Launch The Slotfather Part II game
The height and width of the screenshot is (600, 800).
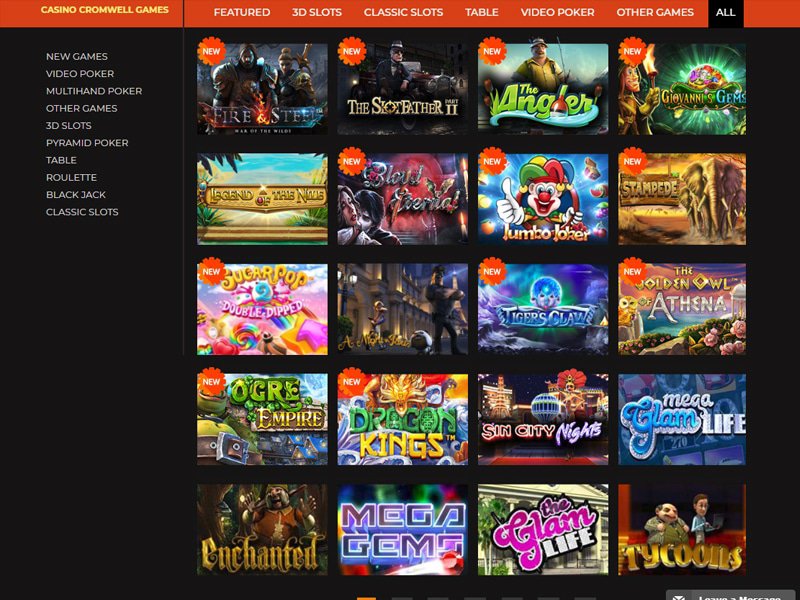tap(403, 89)
